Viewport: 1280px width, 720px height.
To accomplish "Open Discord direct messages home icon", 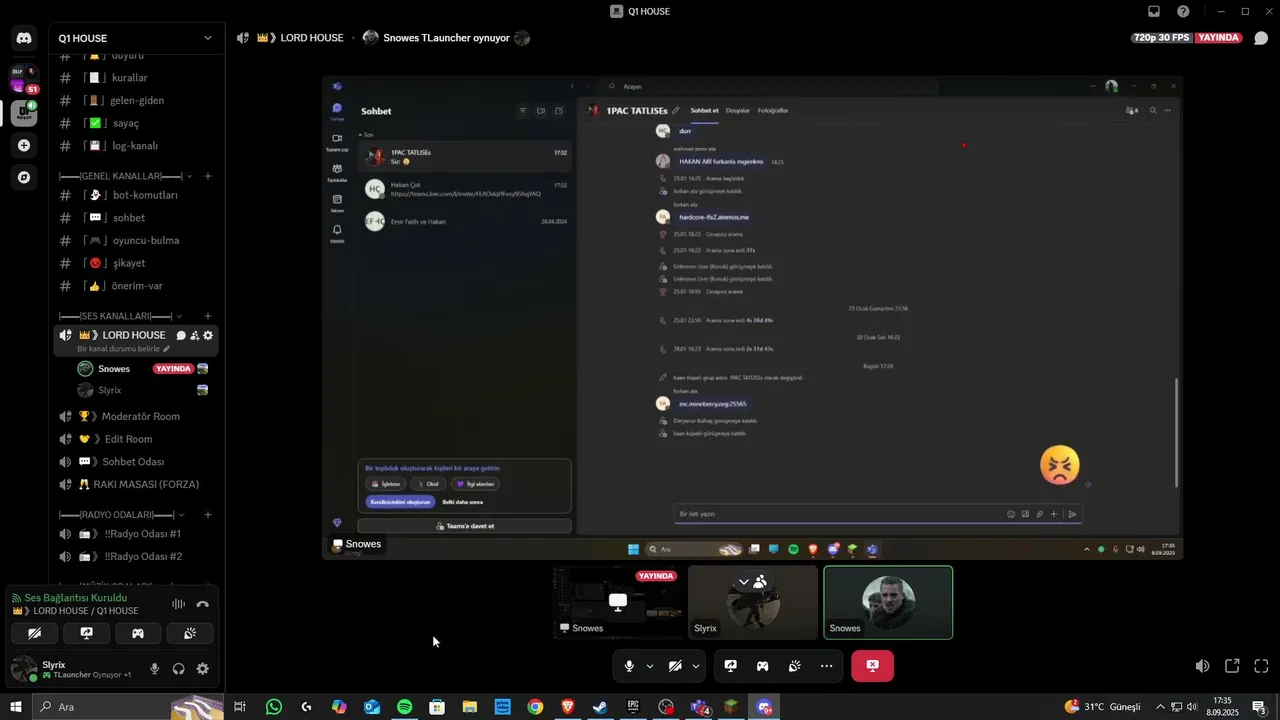I will [x=24, y=38].
